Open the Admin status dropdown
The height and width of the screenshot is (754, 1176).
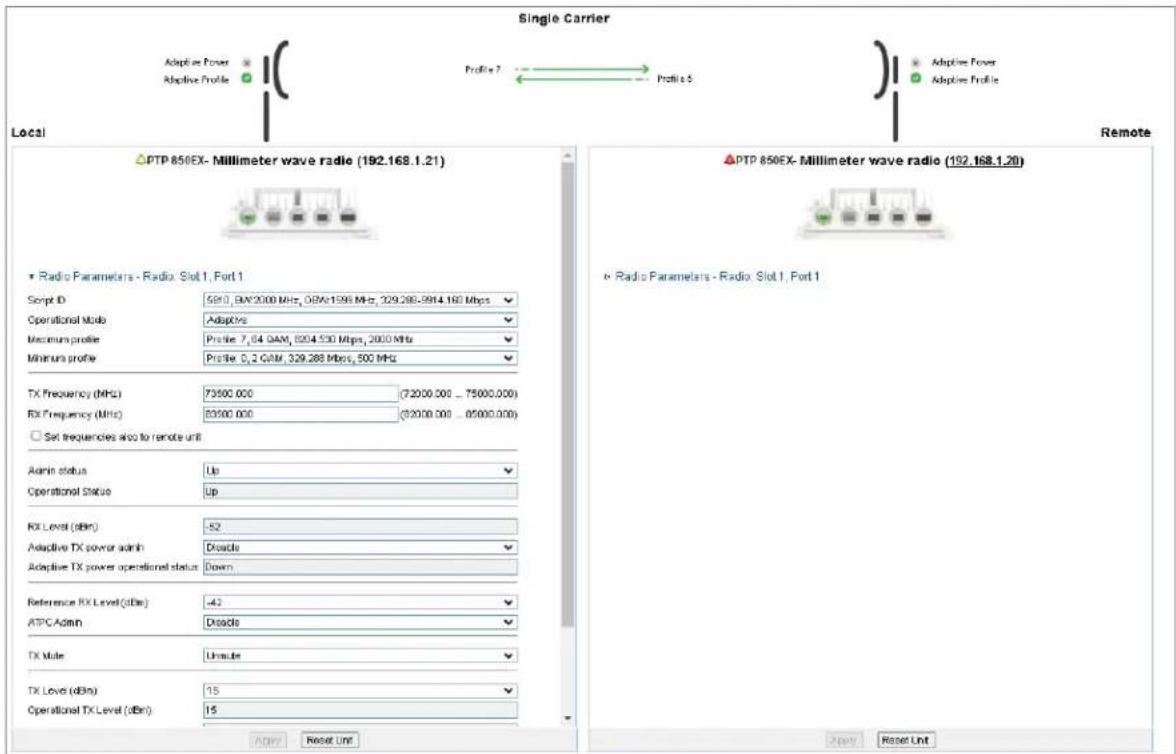[360, 470]
